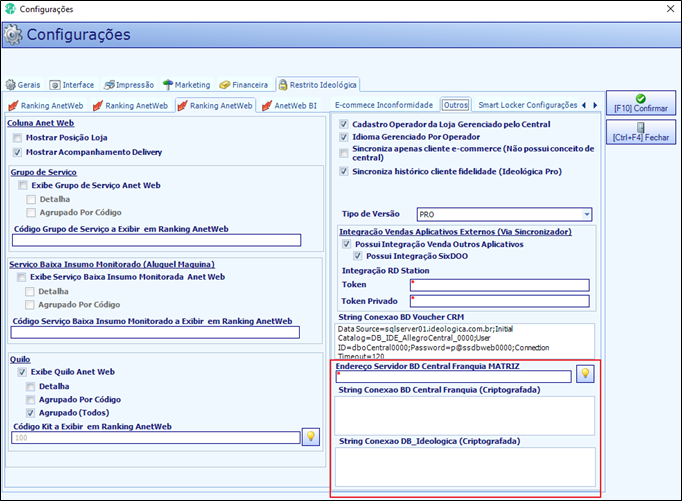Click the RD Station Token input field
This screenshot has height=501, width=682.
500,285
